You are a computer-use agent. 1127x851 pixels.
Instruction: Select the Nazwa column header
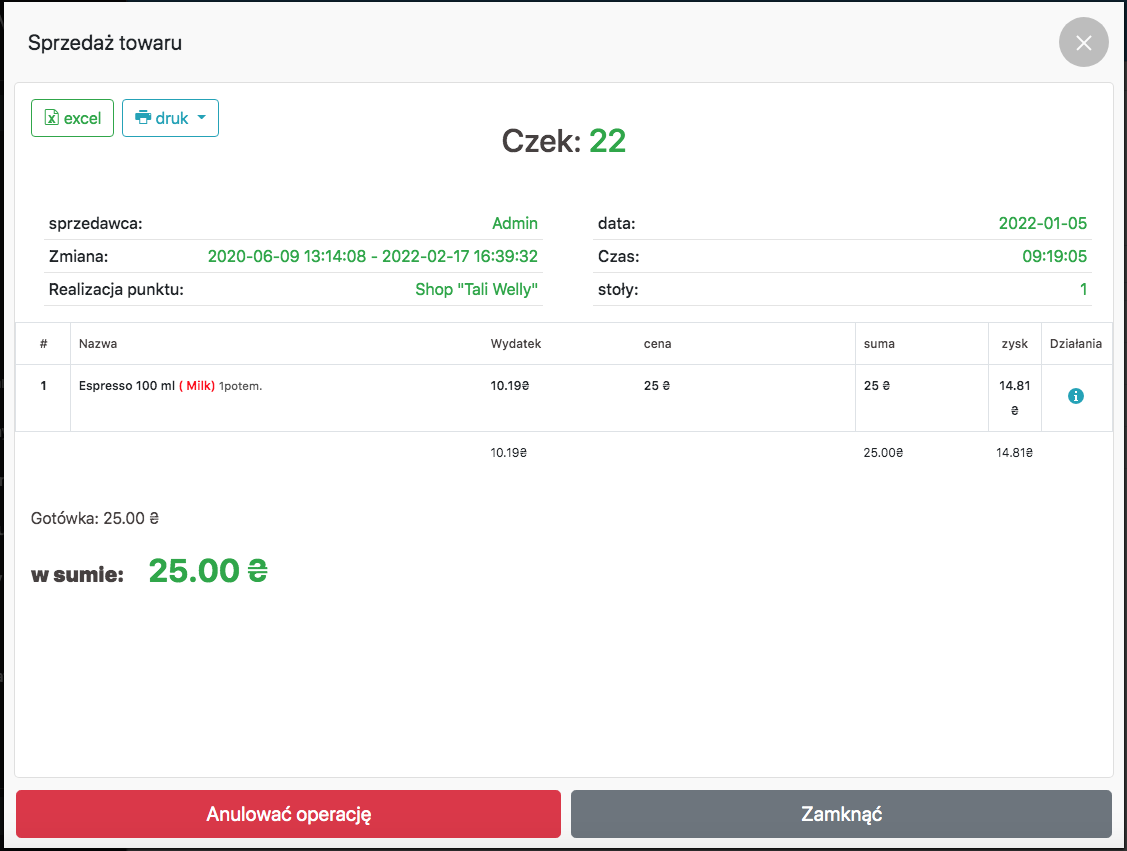(x=98, y=343)
